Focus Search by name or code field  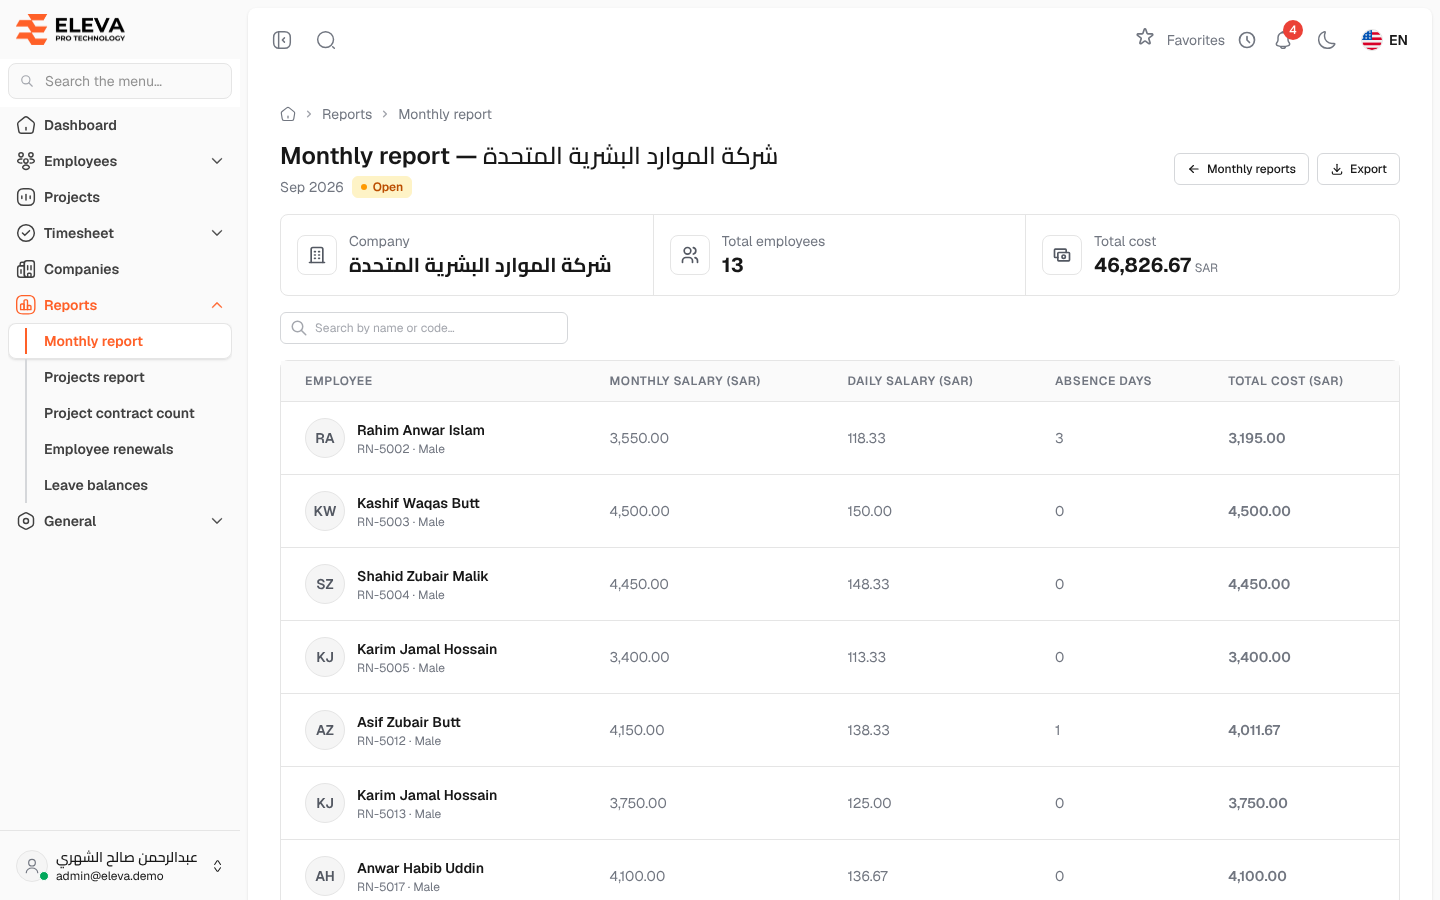[x=424, y=328]
